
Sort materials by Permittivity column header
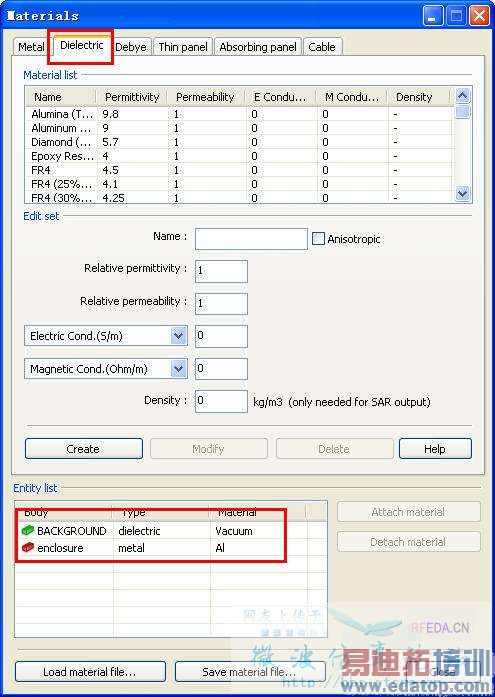[132, 97]
